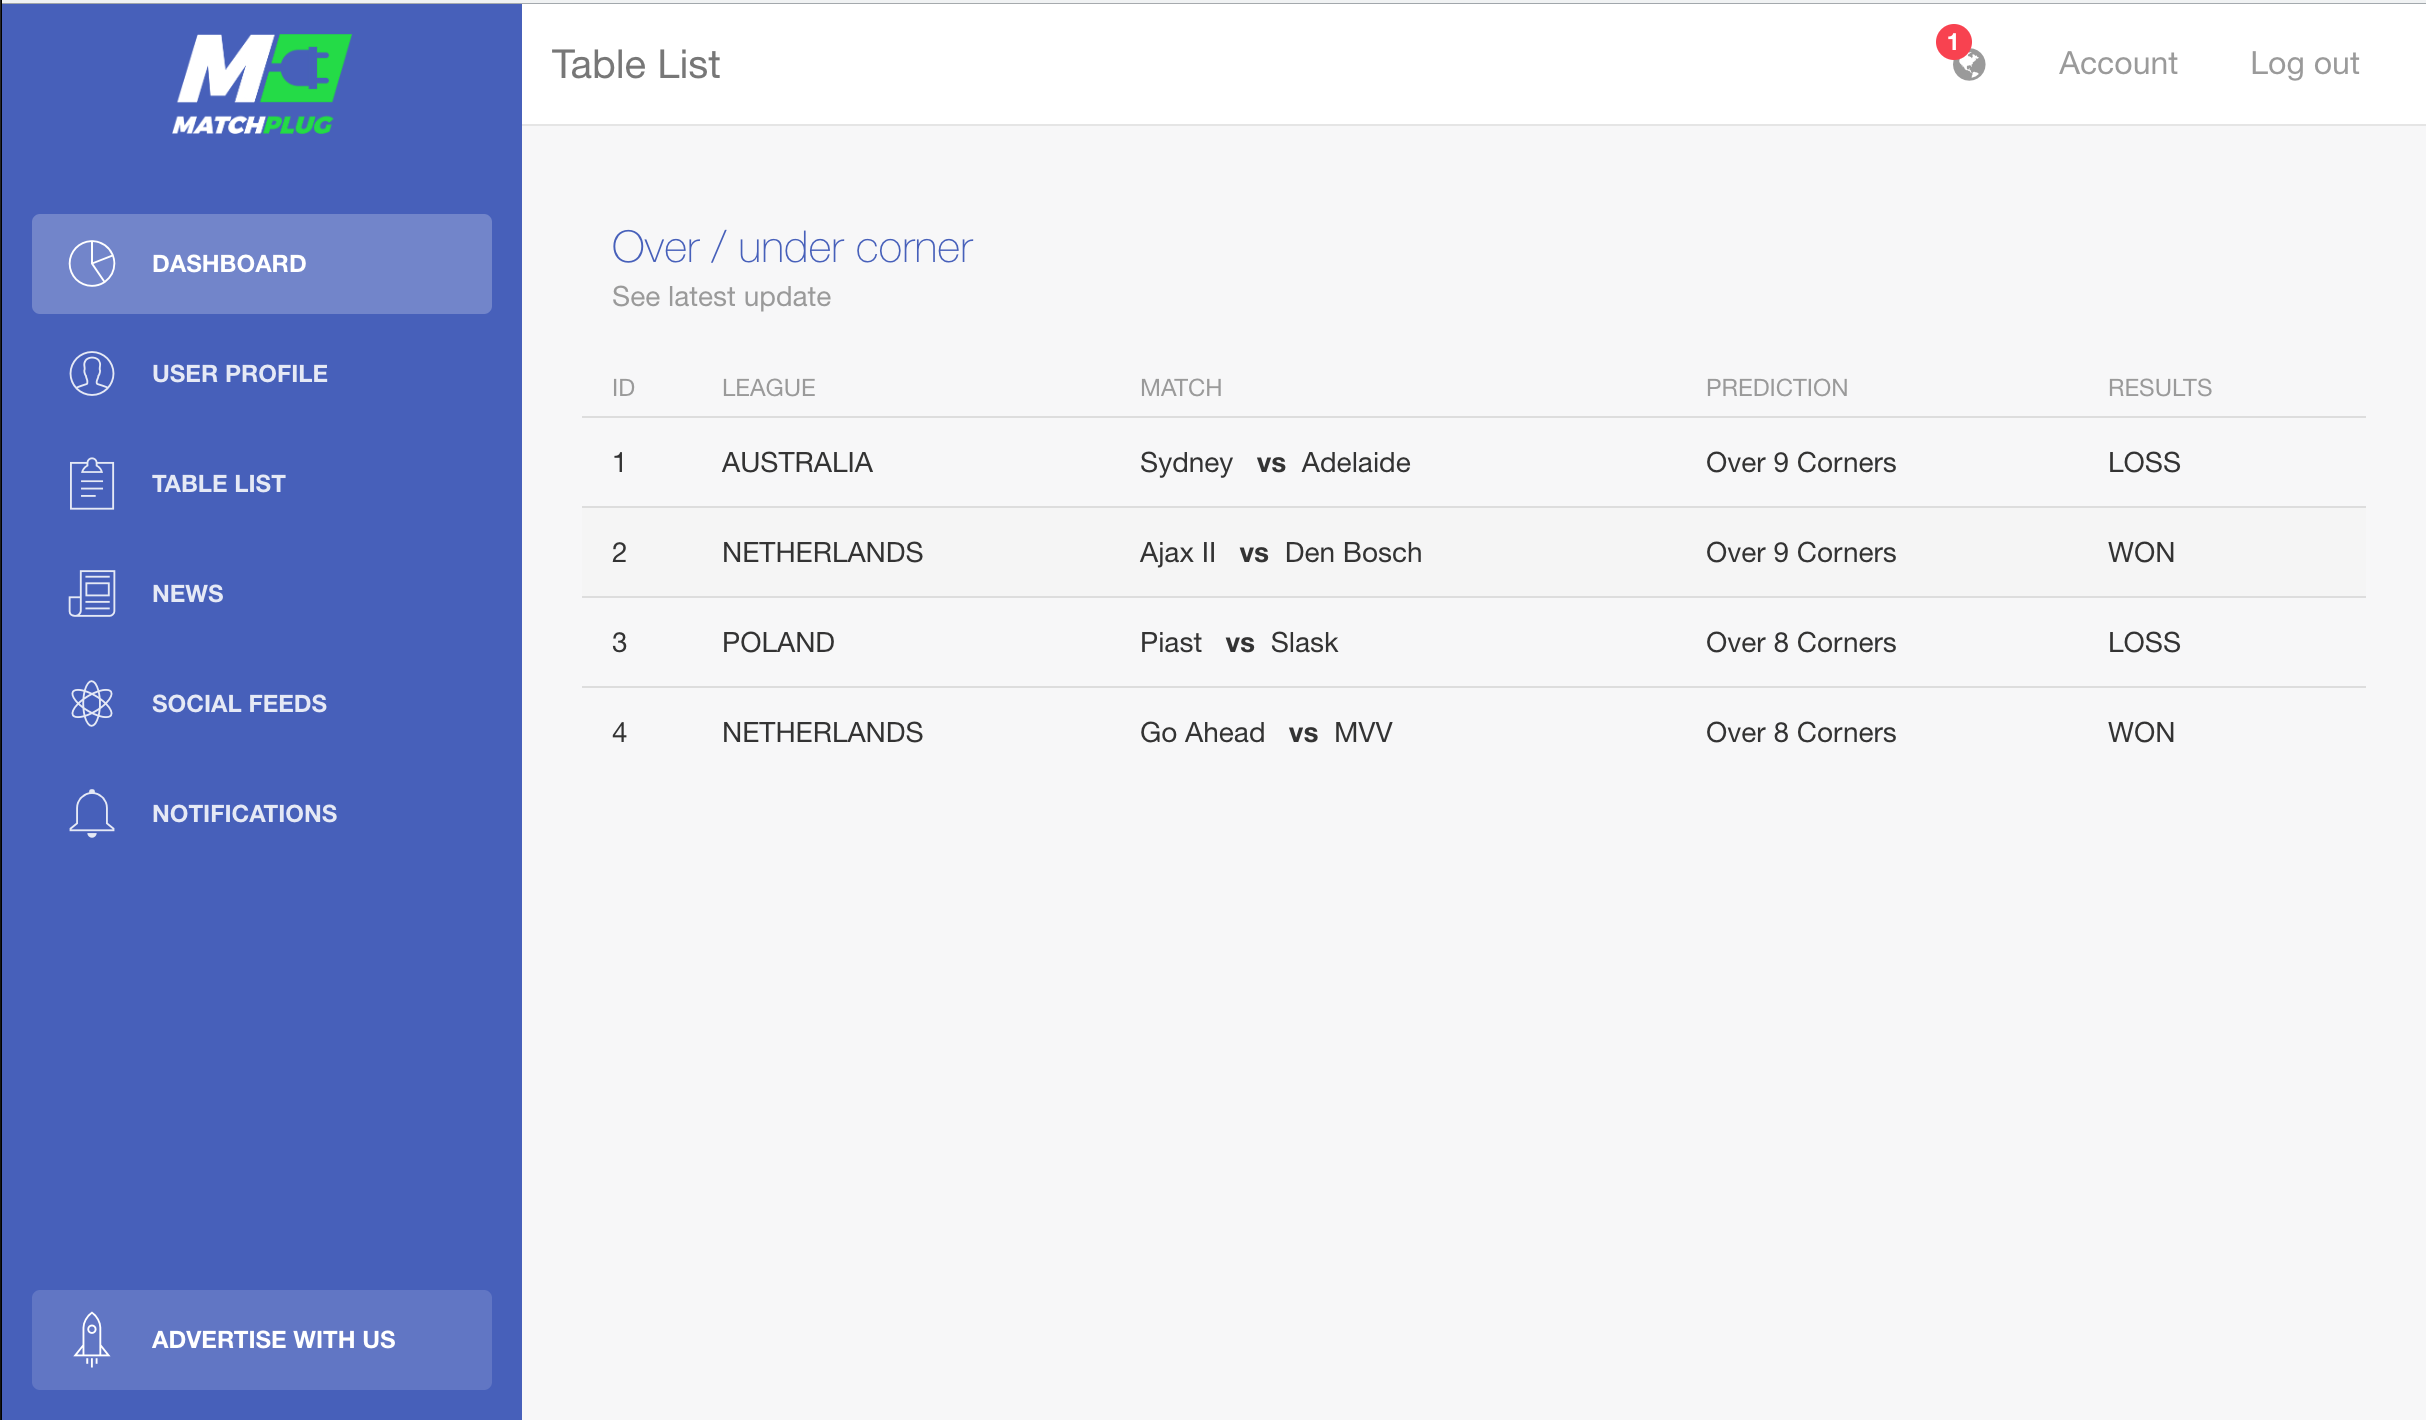The width and height of the screenshot is (2426, 1420).
Task: Select the POLAND league cell
Action: (x=778, y=643)
